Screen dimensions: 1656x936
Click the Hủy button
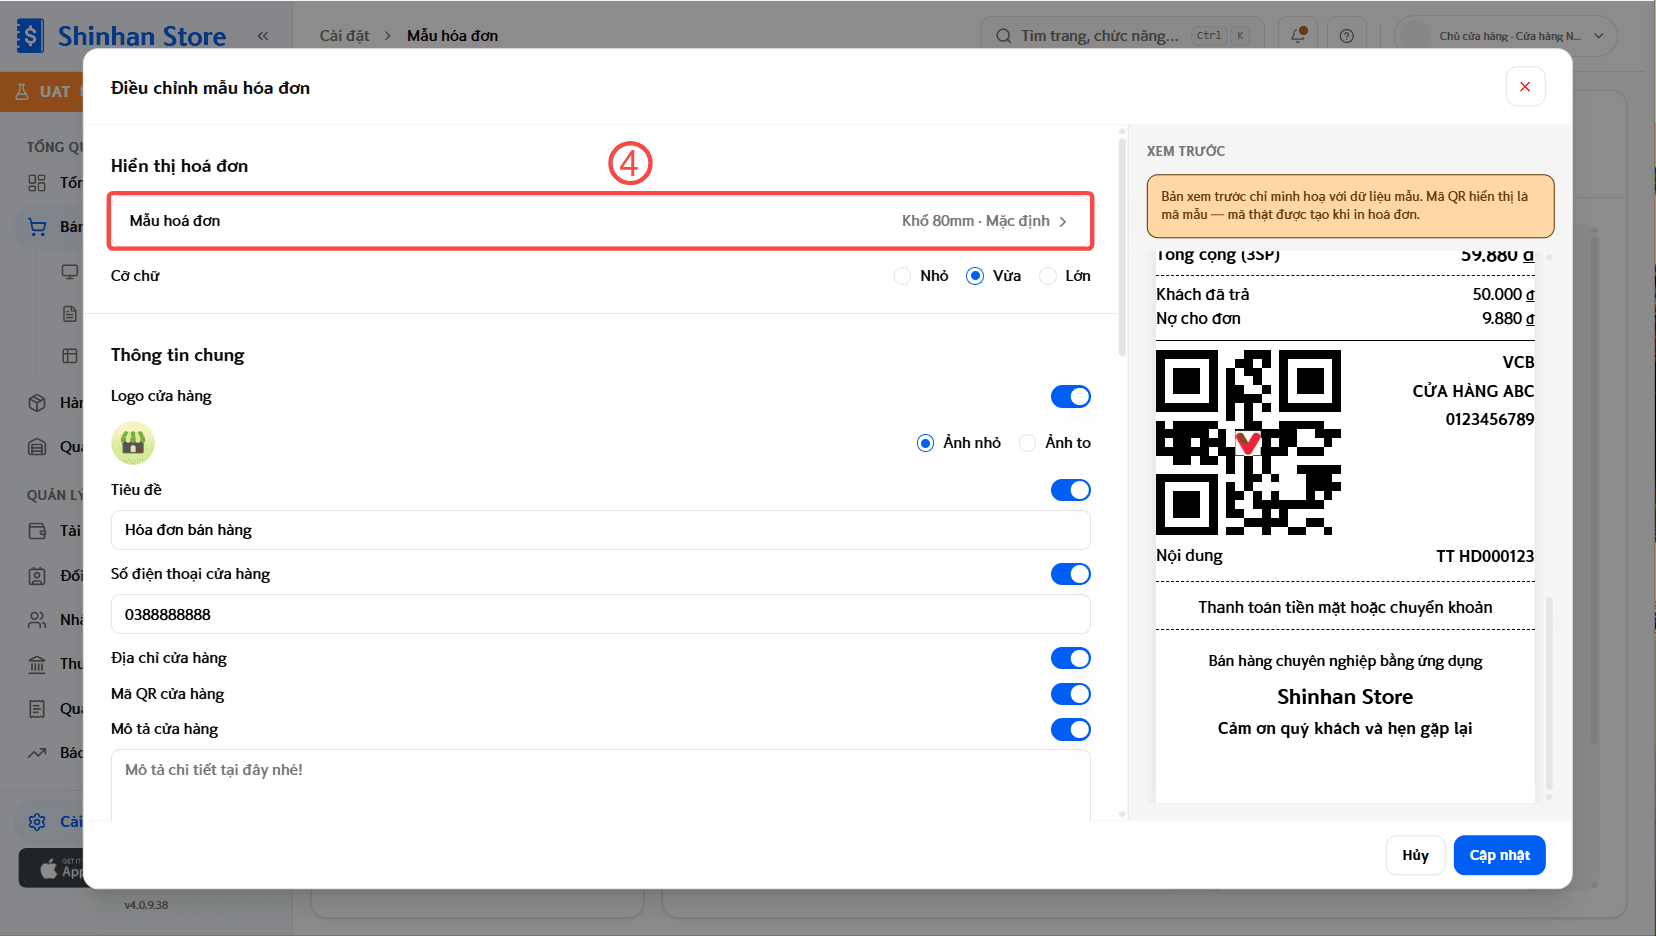coord(1415,855)
